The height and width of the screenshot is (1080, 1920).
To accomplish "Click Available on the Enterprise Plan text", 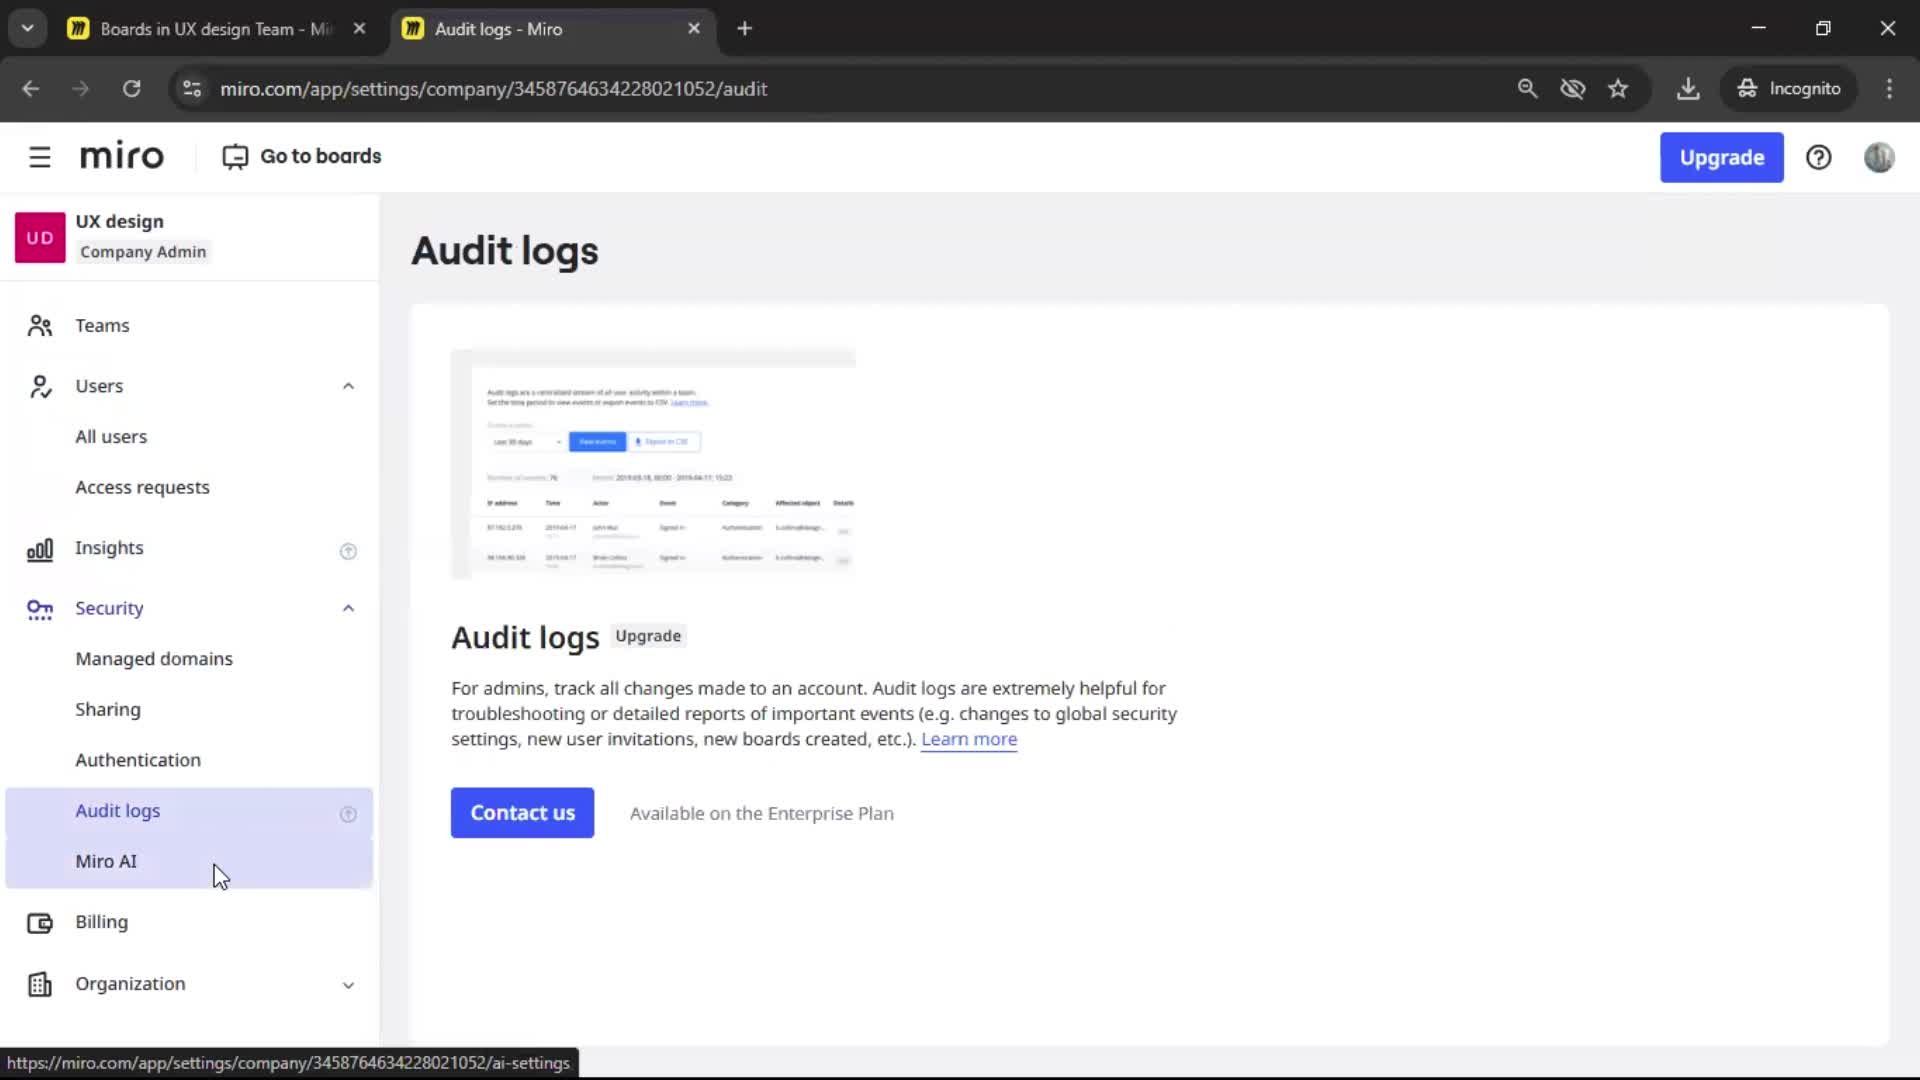I will click(x=762, y=814).
